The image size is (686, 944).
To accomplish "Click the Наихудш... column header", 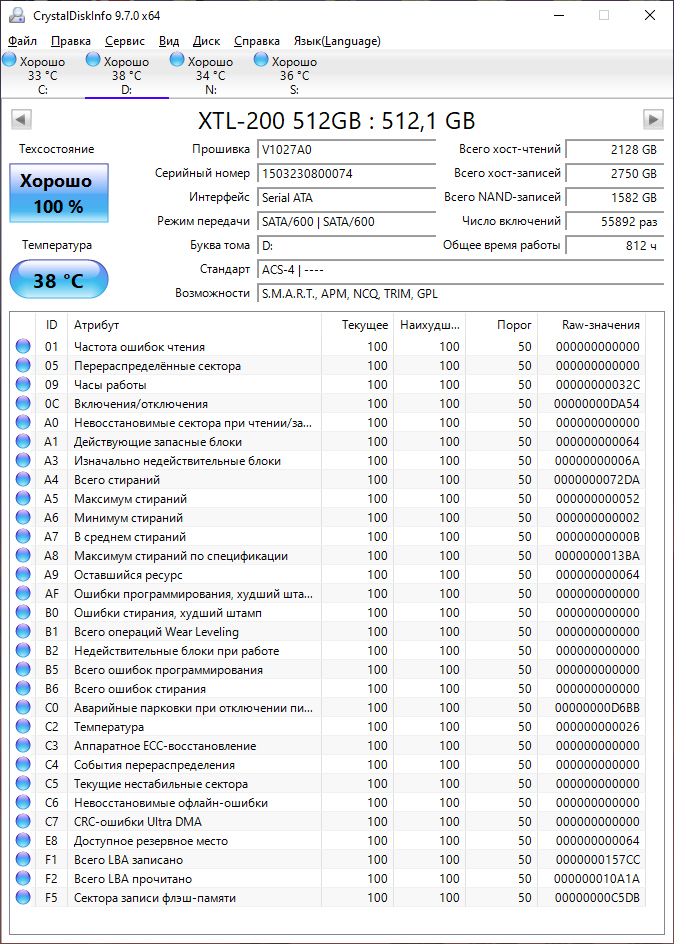I will [x=429, y=324].
